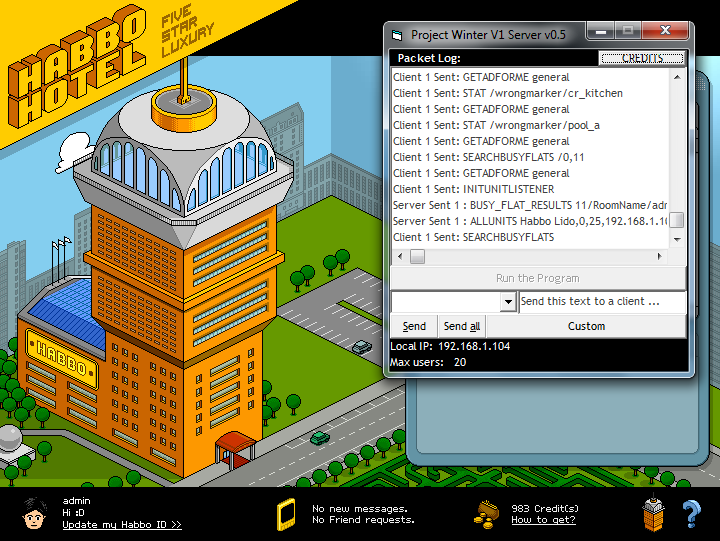Focus the Send this text to a client field

602,302
